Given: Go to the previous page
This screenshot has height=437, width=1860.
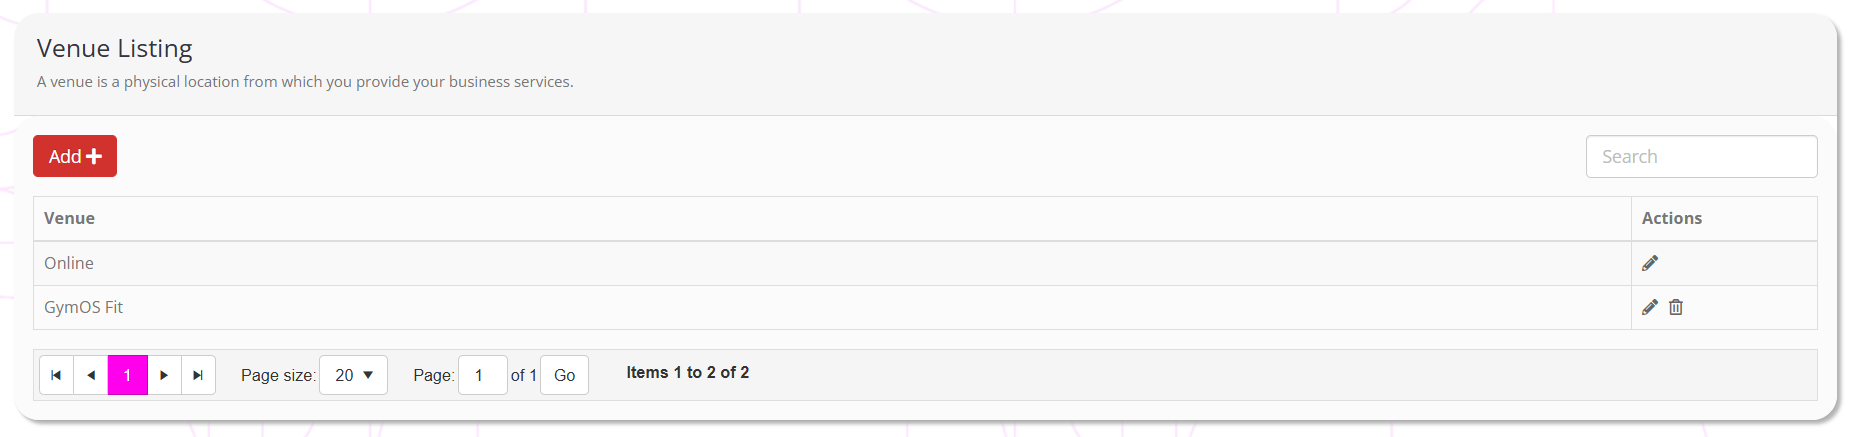Looking at the screenshot, I should 91,375.
